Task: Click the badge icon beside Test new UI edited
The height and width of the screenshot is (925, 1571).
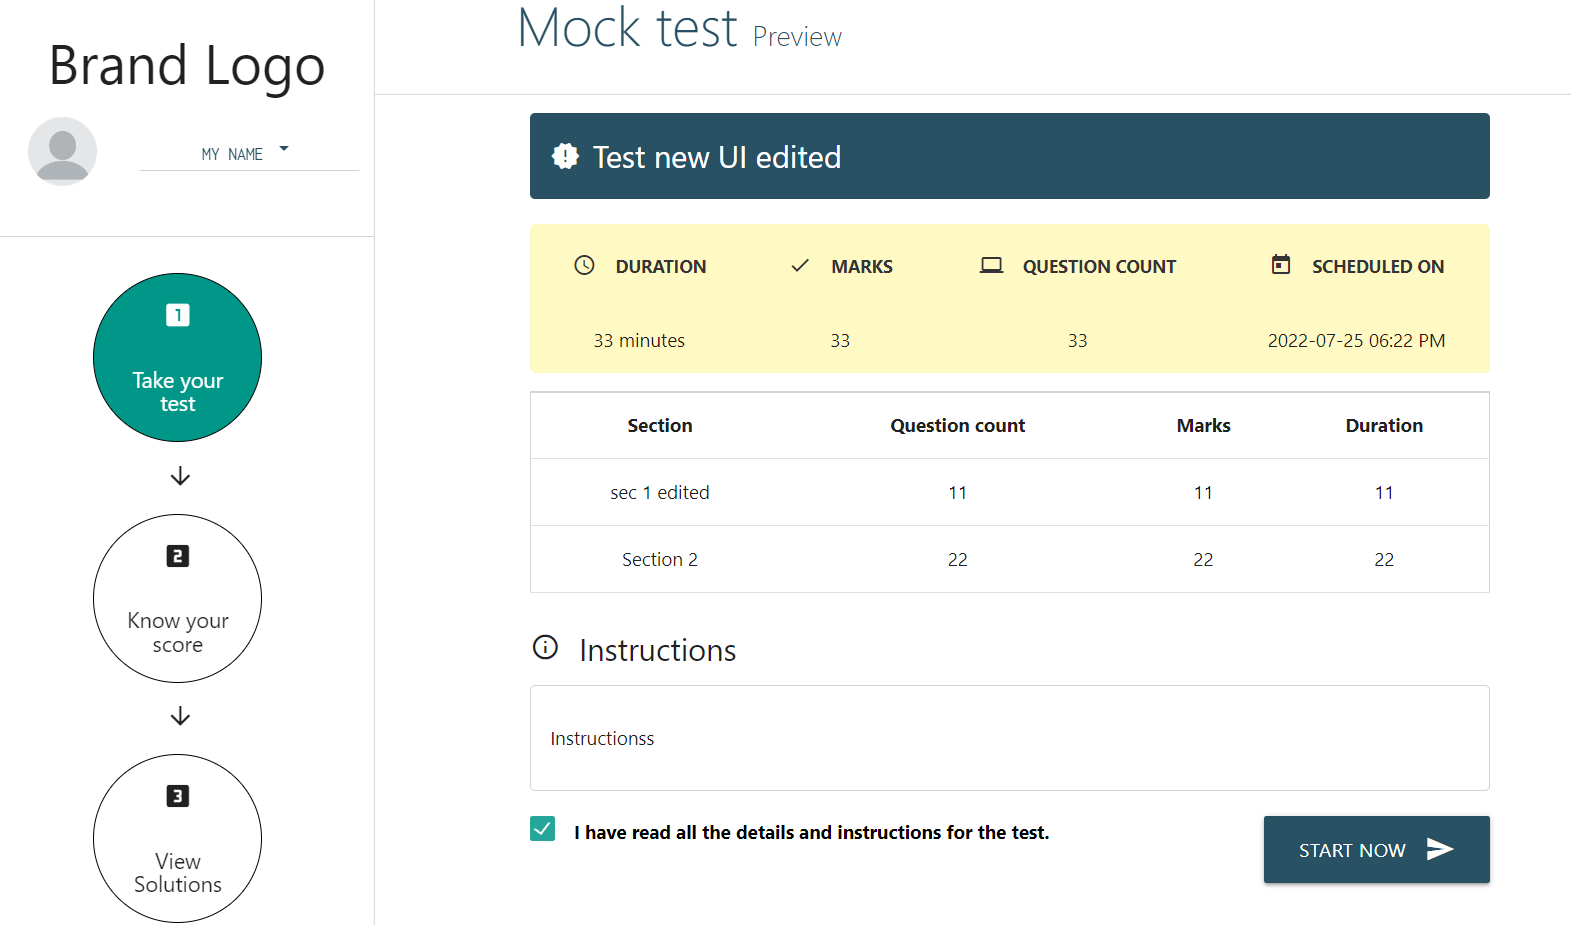Action: (565, 156)
